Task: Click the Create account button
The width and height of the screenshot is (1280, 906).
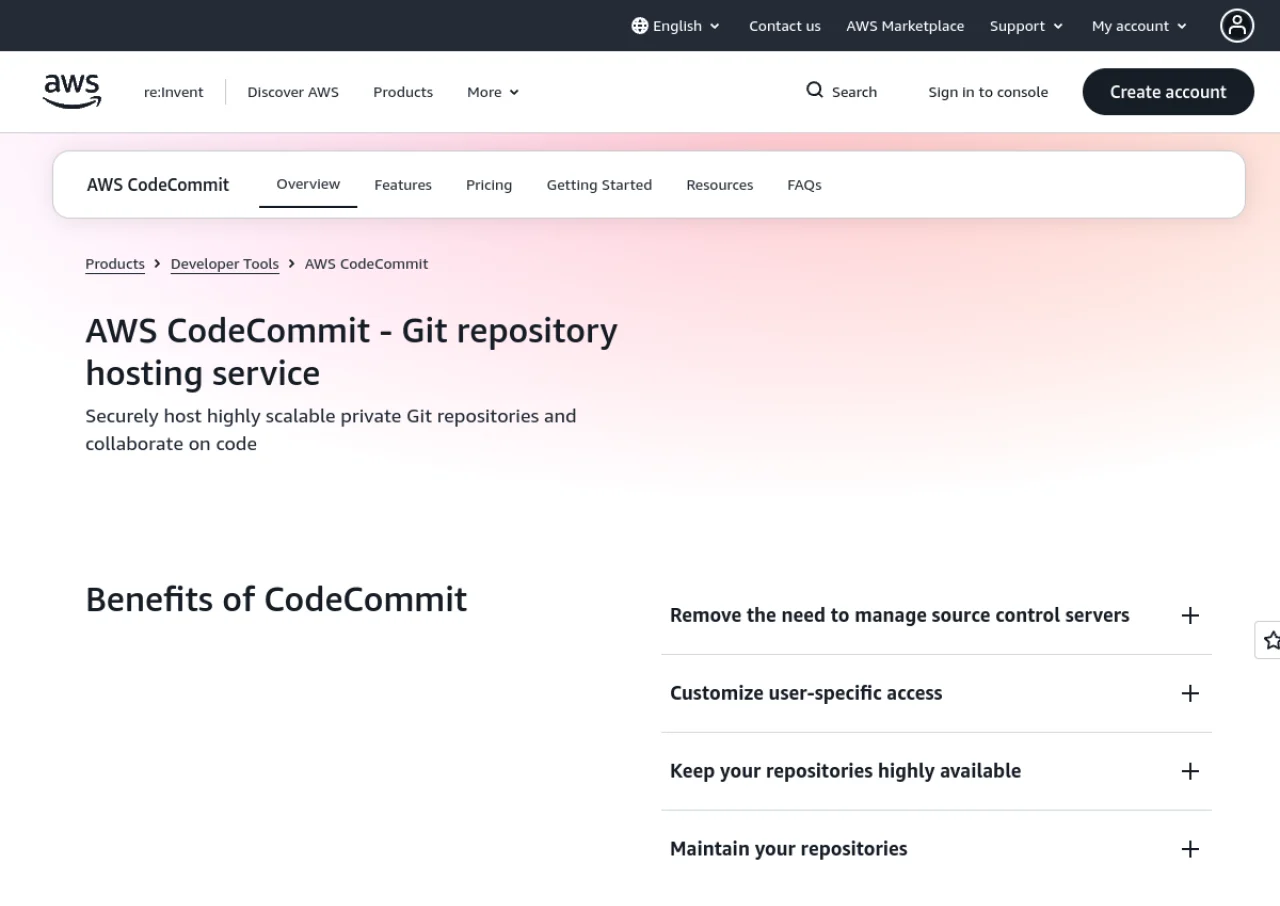Action: pos(1168,92)
